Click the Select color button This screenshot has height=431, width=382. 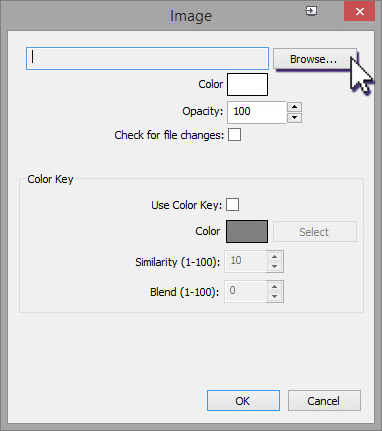[x=315, y=232]
